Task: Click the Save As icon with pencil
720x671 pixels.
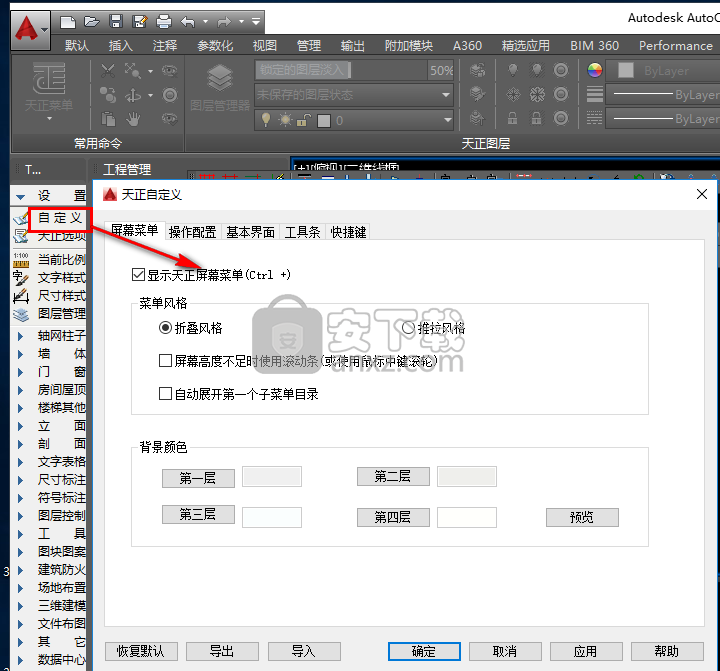Action: click(140, 22)
